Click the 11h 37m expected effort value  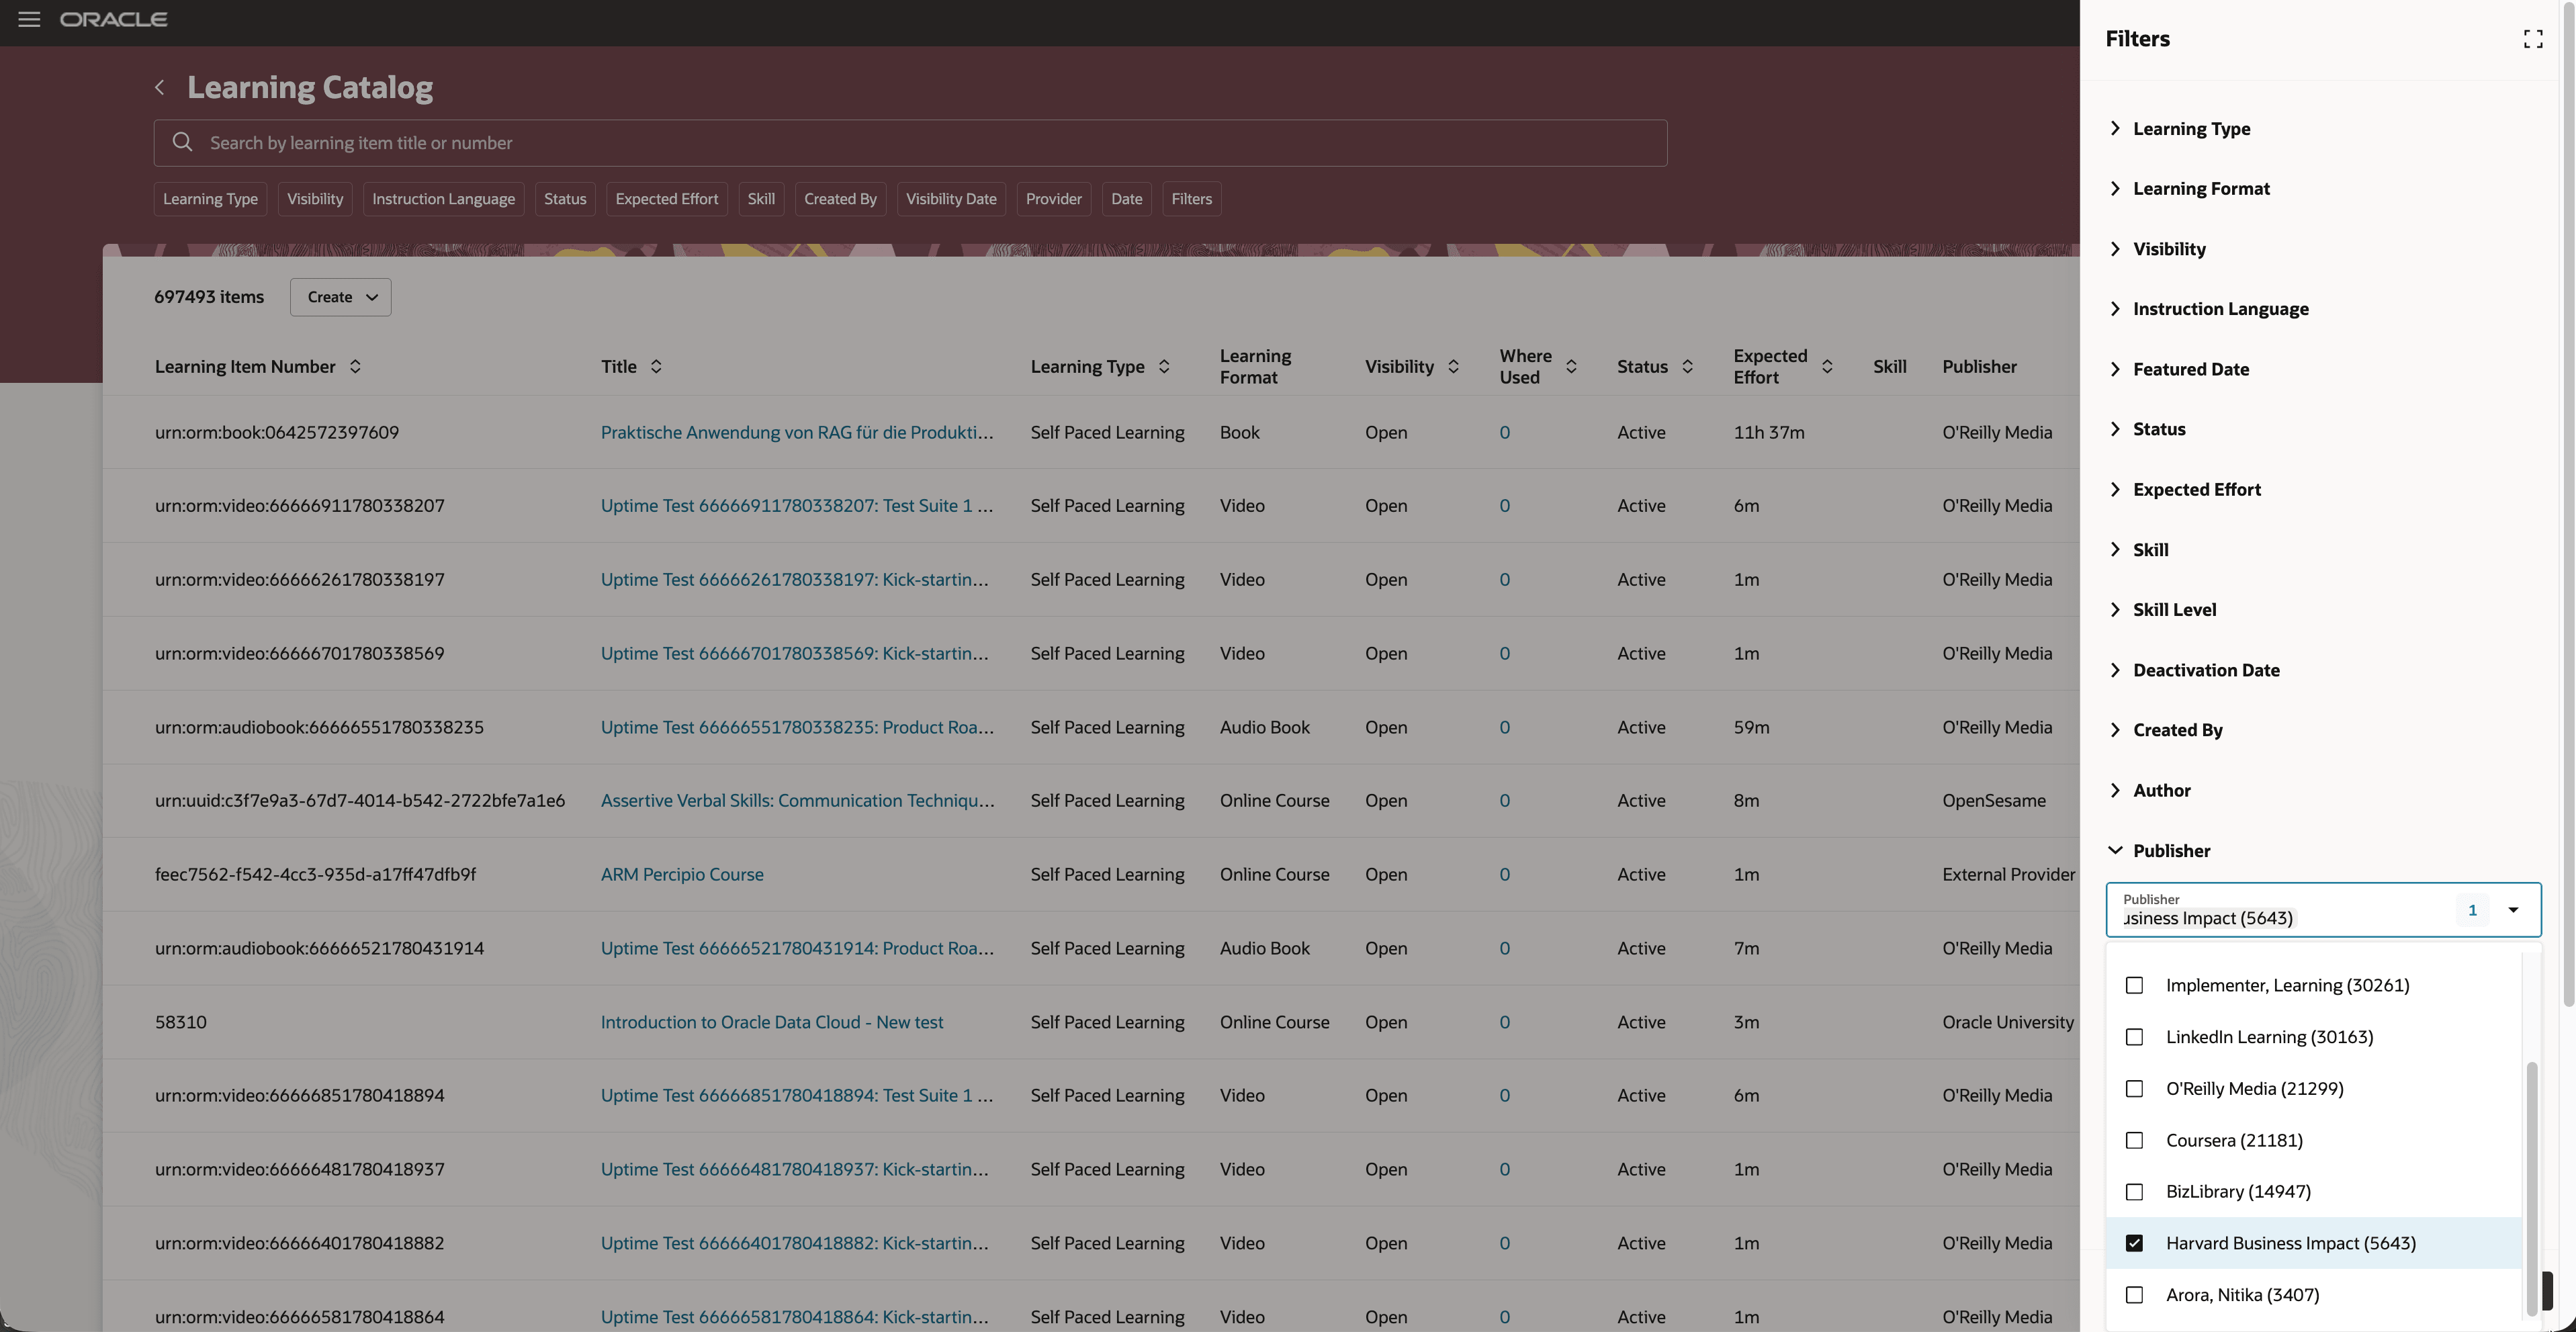(1769, 432)
